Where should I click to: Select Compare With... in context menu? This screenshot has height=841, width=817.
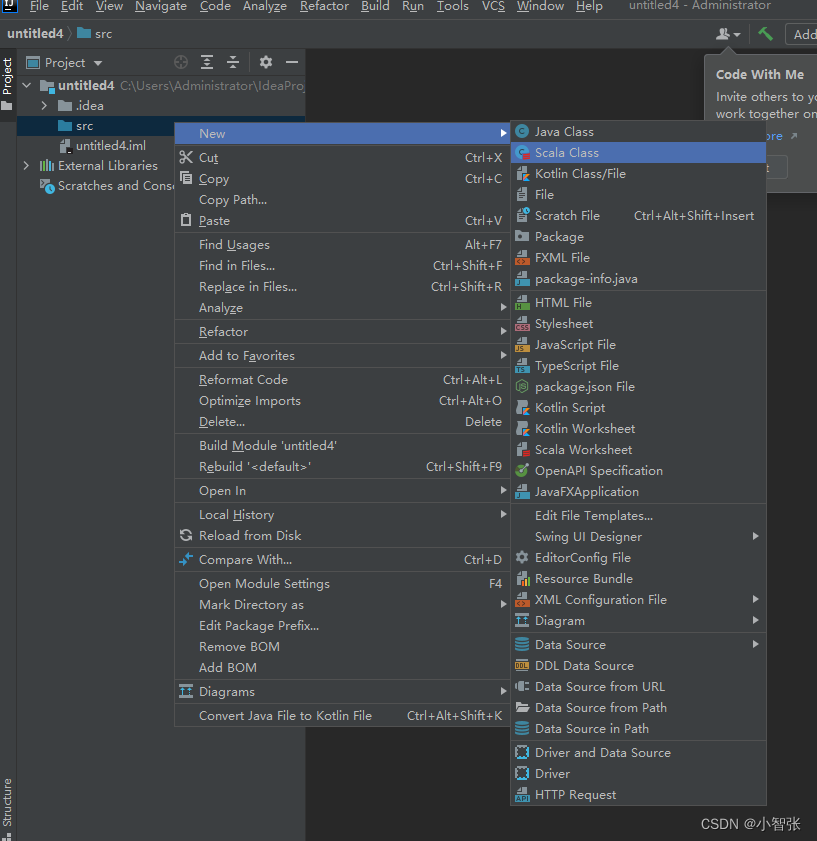pos(342,560)
